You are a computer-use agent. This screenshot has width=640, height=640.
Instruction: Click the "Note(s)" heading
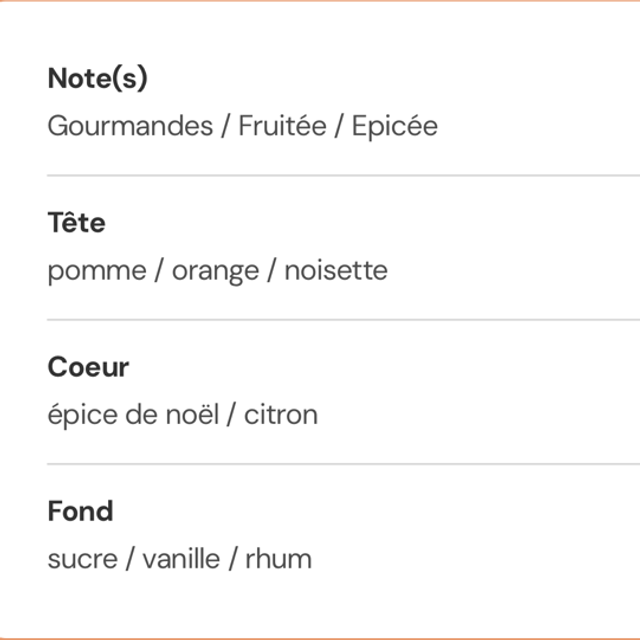pos(97,79)
